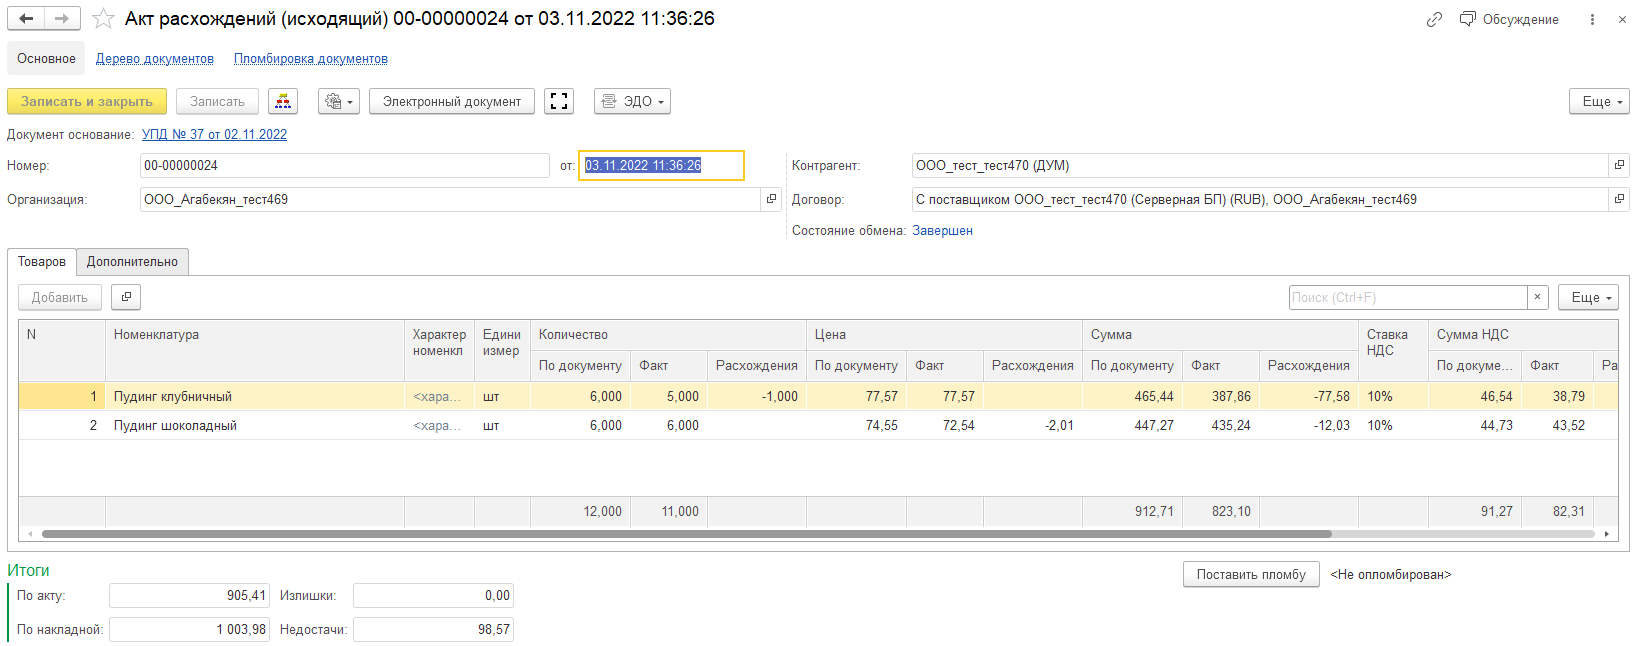This screenshot has height=646, width=1643.
Task: Expand the ЭДО dropdown menu
Action: tap(632, 101)
